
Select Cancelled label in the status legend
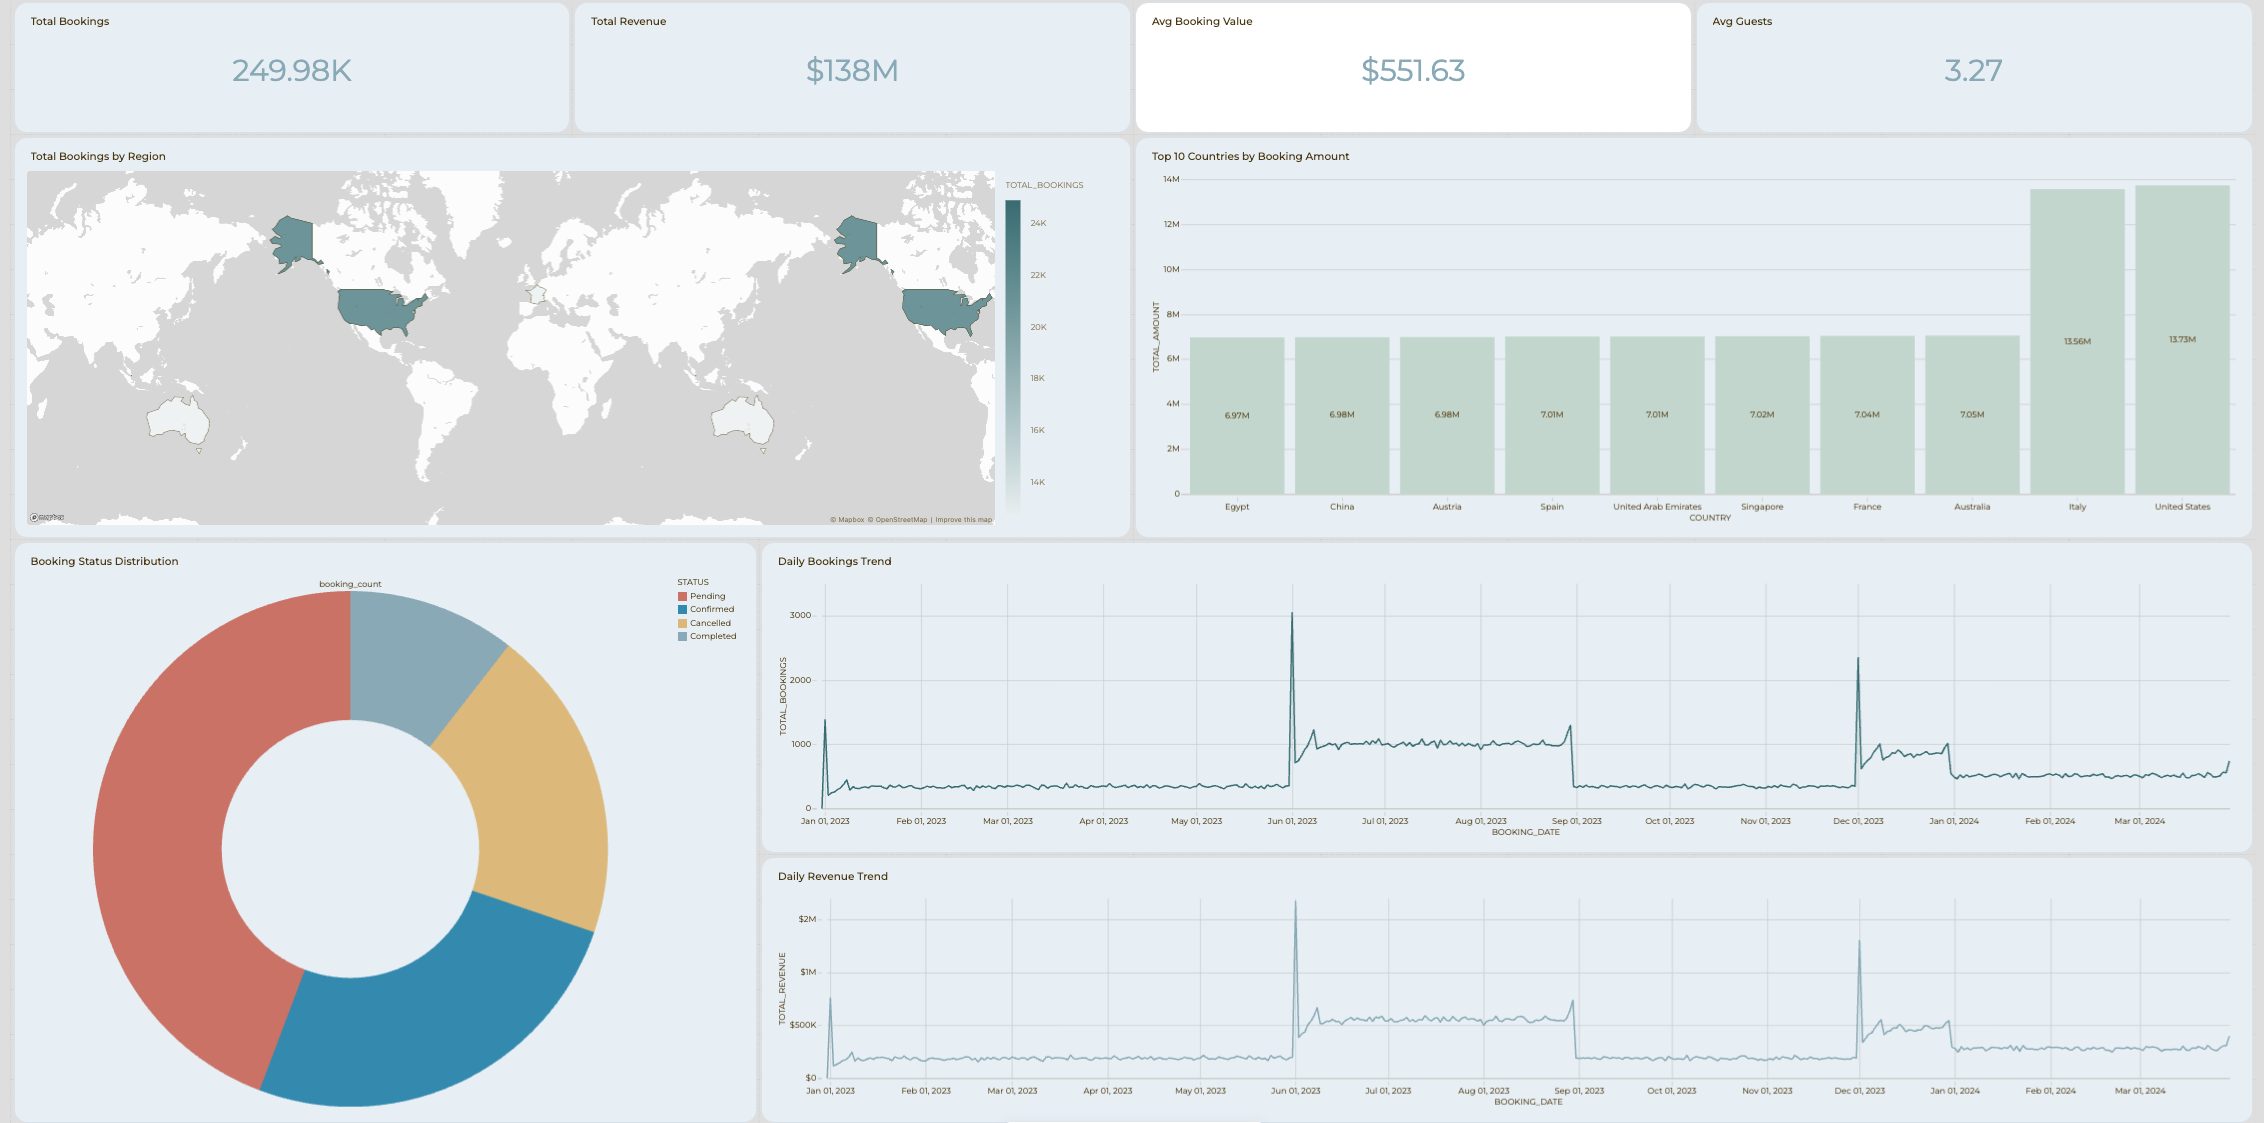710,623
